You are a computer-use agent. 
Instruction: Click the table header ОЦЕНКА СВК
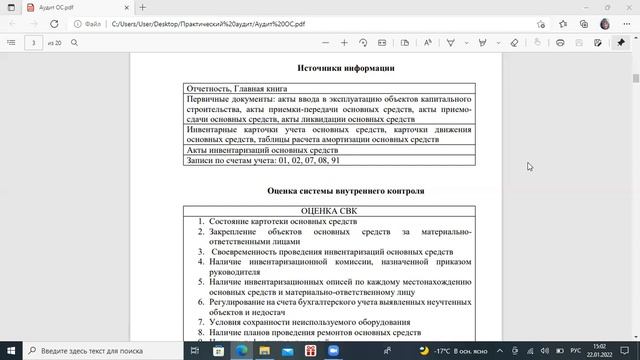[x=329, y=211]
